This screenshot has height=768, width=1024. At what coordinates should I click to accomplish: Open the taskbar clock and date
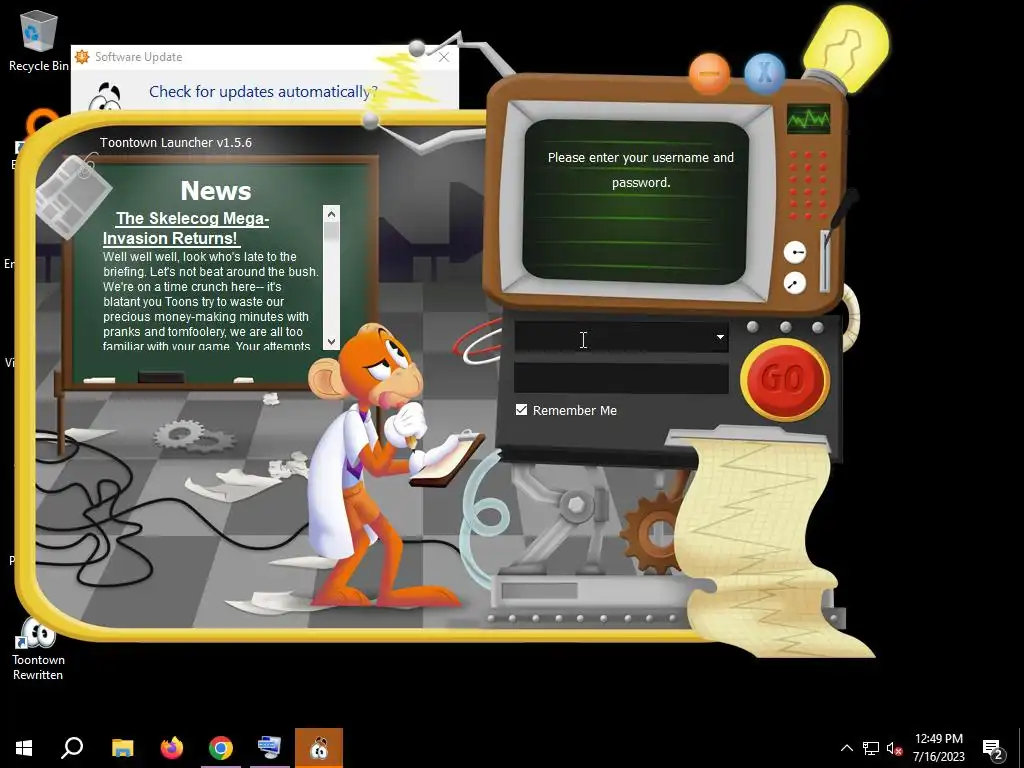point(938,748)
